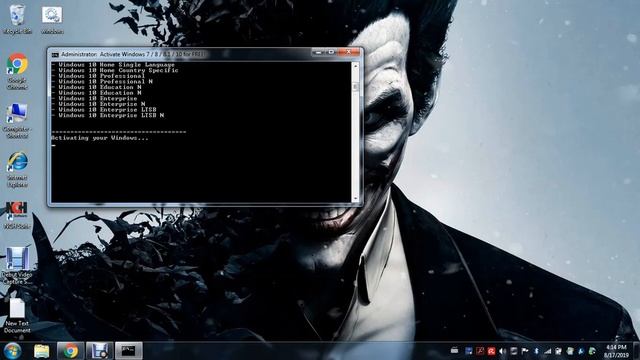Click the 'Windows 10 Professional' line

pyautogui.click(x=102, y=76)
